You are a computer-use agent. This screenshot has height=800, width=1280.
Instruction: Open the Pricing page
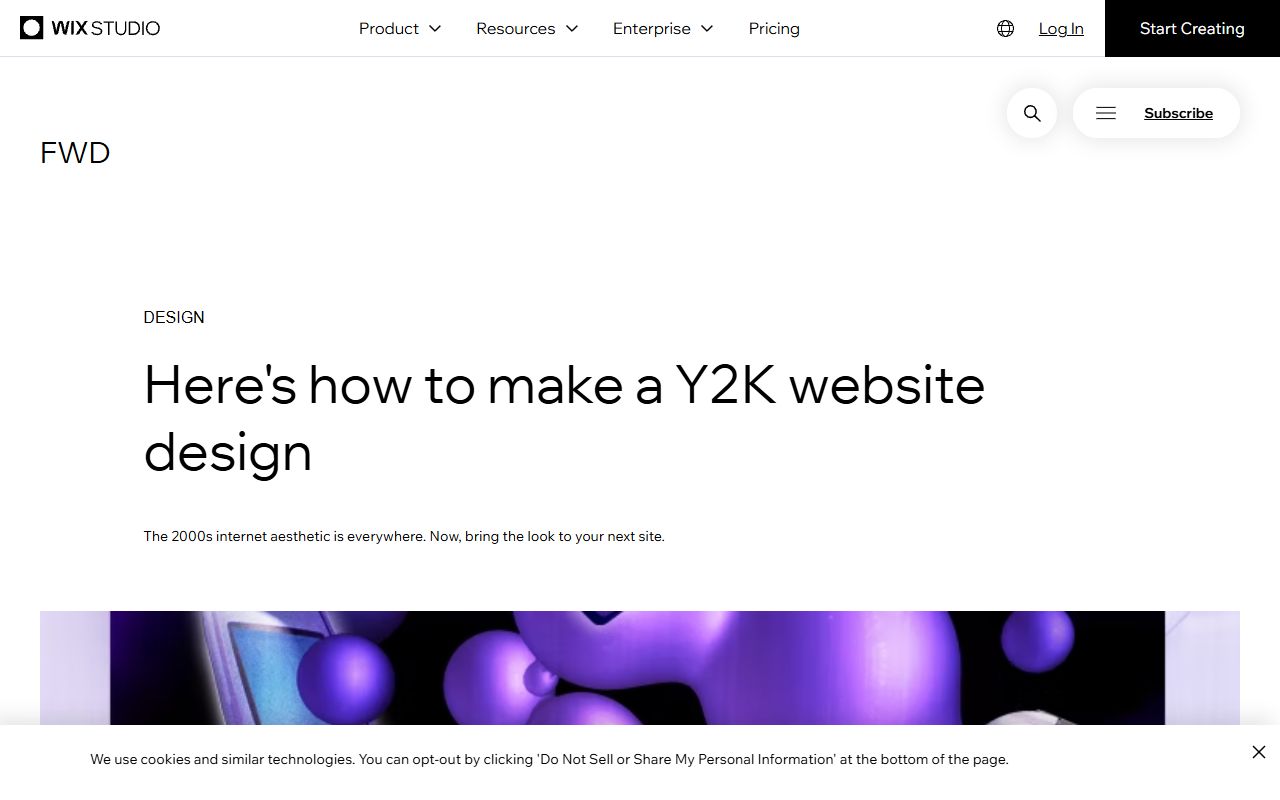[774, 28]
